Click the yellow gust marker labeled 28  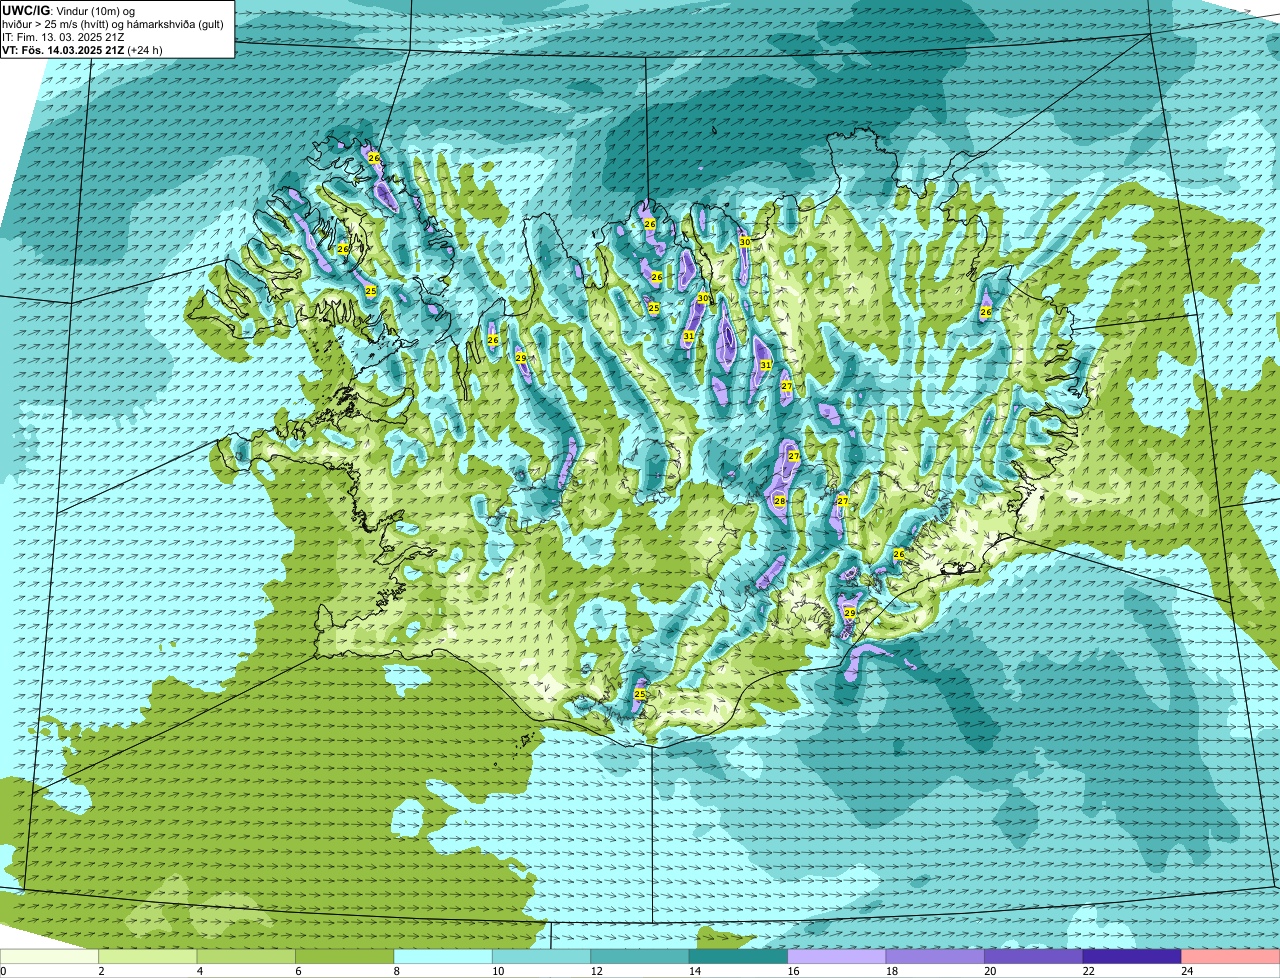coord(779,501)
